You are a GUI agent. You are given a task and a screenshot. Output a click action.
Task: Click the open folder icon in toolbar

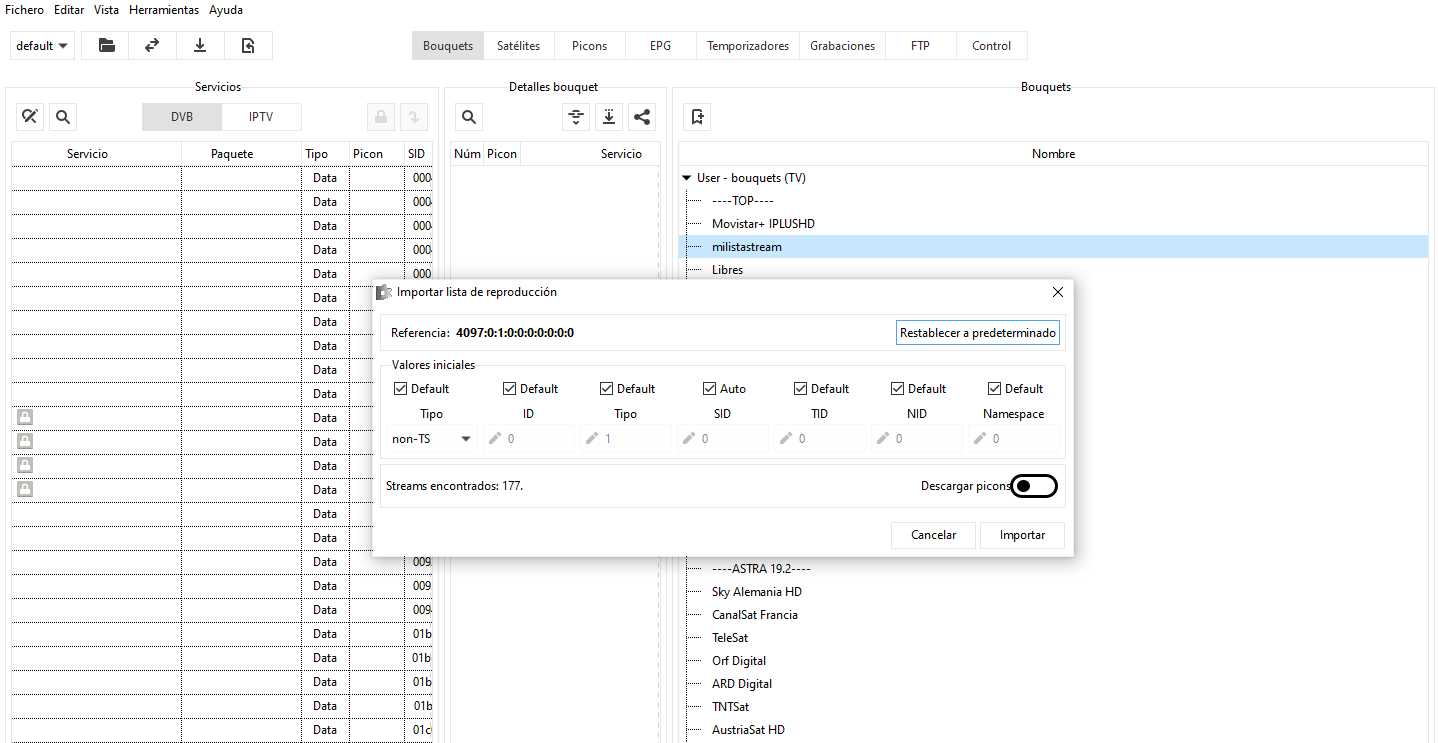tap(106, 46)
